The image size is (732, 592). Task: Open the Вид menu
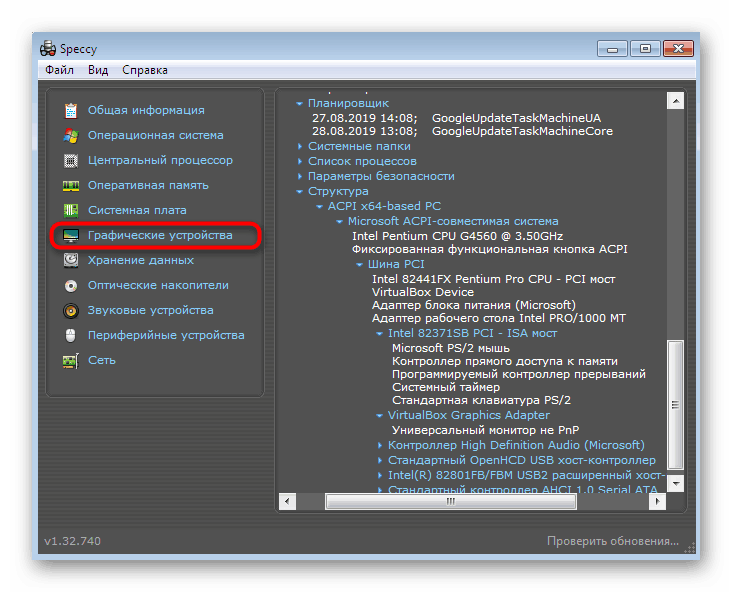pos(98,70)
